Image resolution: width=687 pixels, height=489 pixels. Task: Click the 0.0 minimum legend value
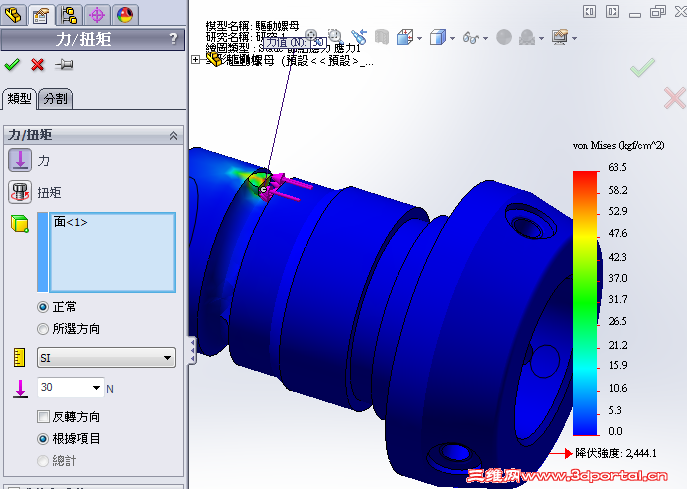coord(615,431)
